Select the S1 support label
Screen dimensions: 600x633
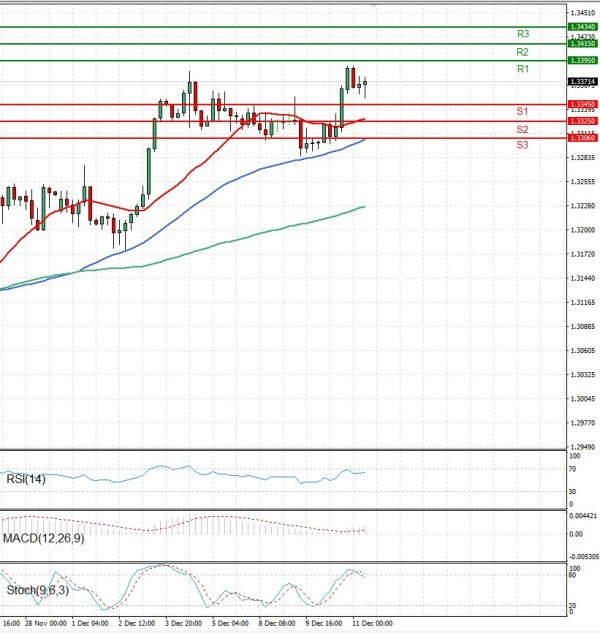[x=522, y=111]
